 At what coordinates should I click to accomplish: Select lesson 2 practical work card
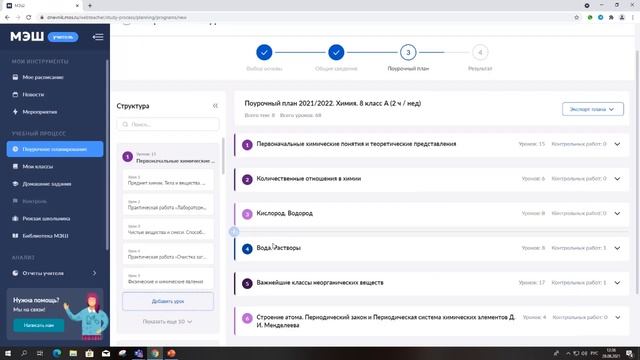tap(168, 205)
